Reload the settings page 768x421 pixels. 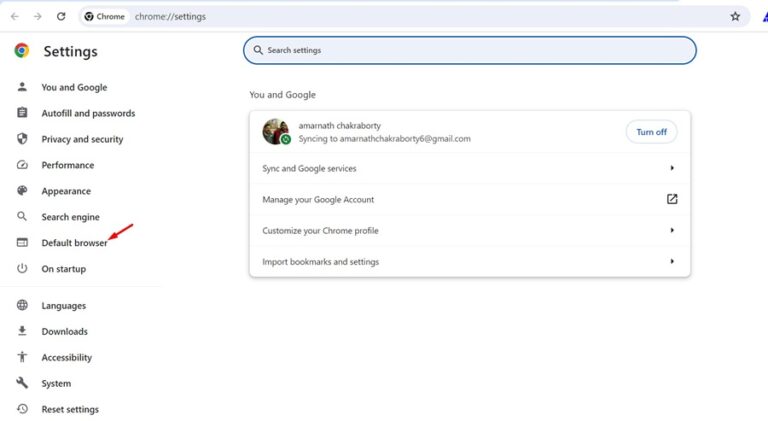(61, 16)
